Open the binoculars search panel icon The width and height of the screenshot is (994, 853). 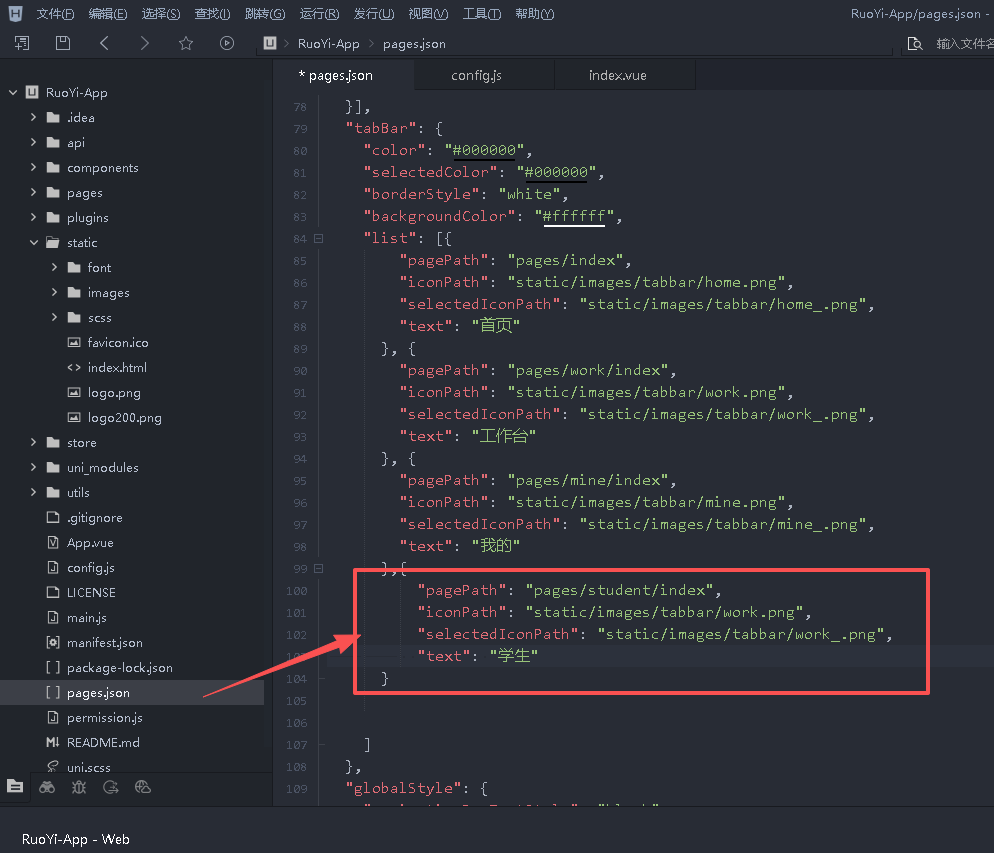[47, 787]
